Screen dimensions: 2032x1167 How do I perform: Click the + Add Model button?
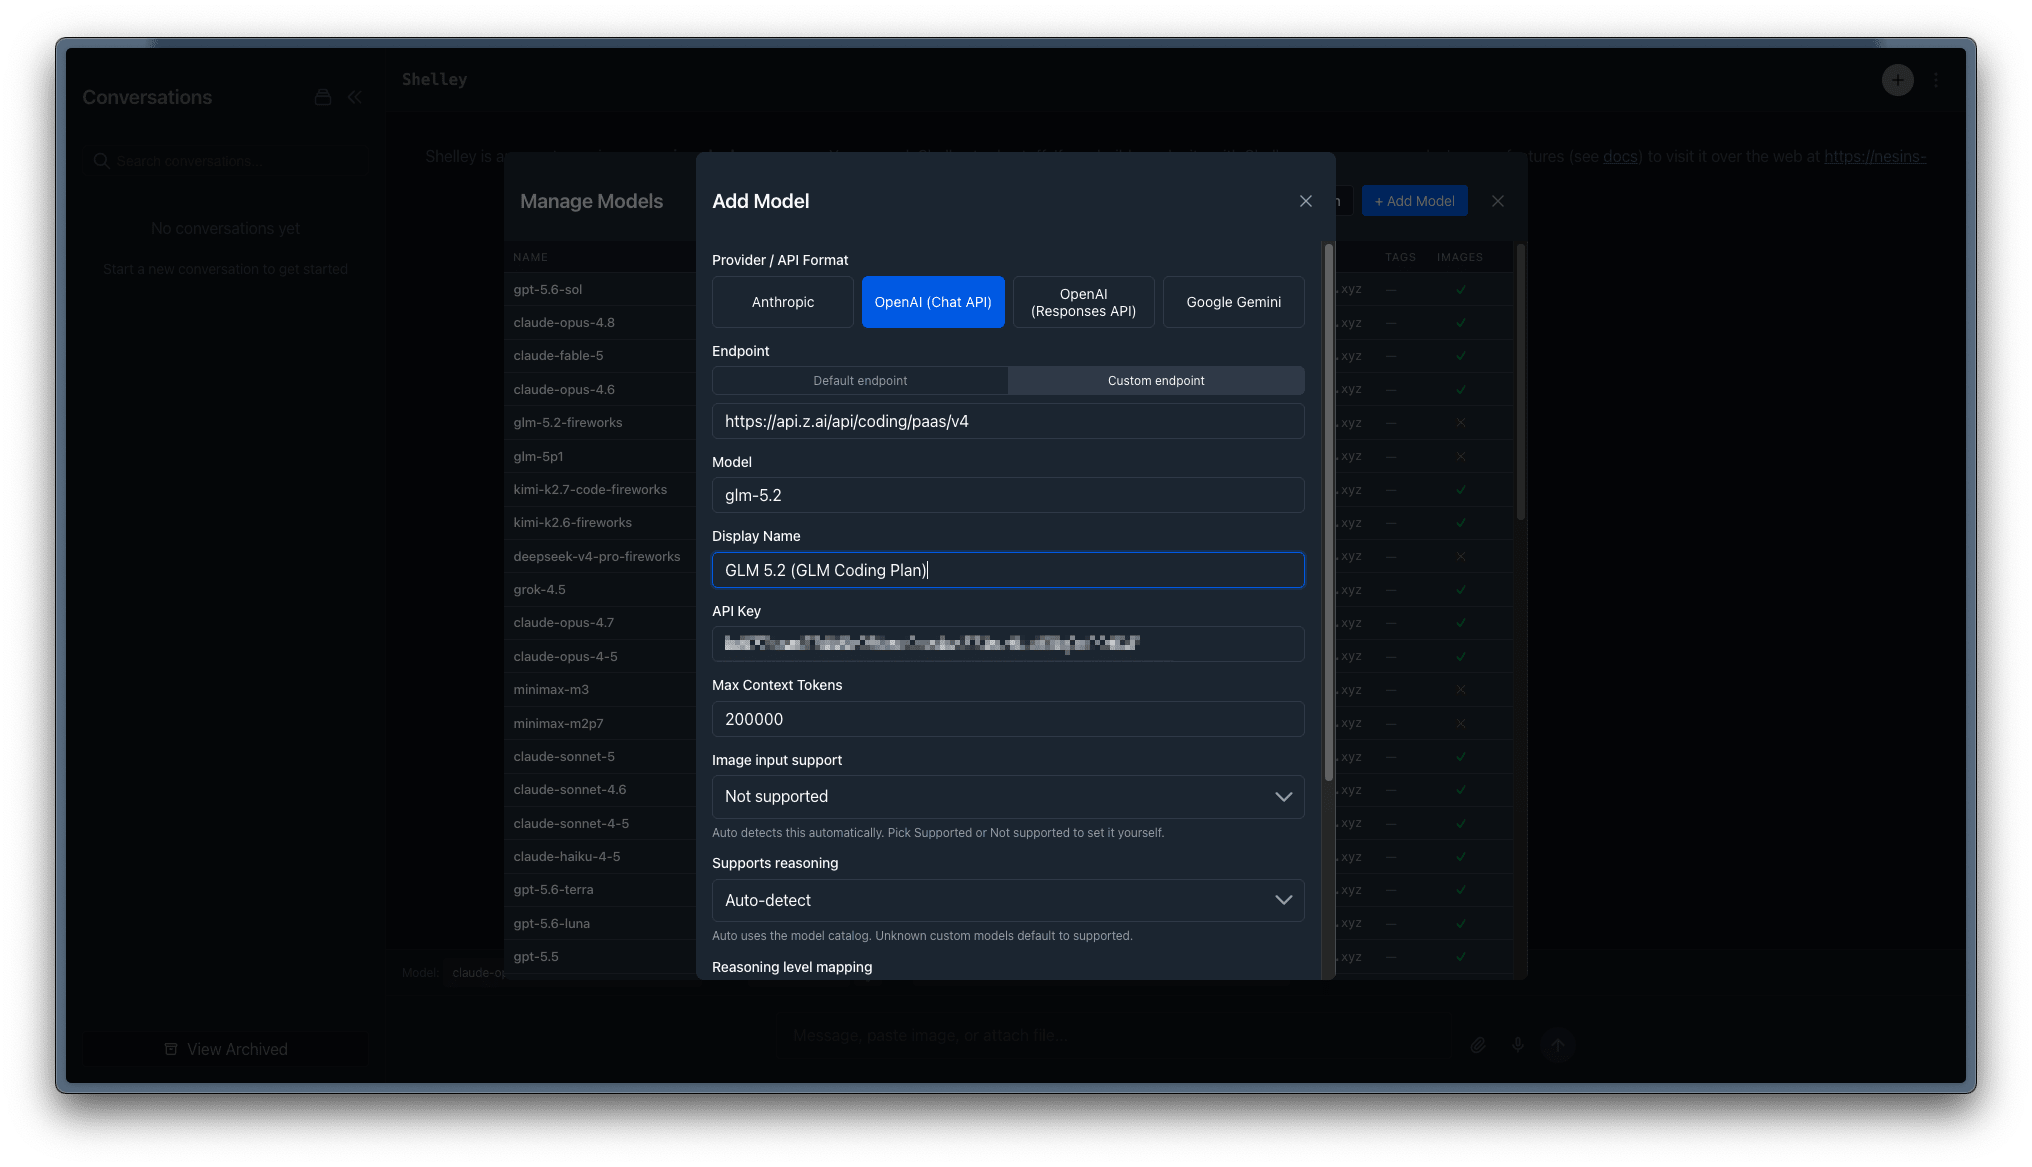(x=1414, y=201)
